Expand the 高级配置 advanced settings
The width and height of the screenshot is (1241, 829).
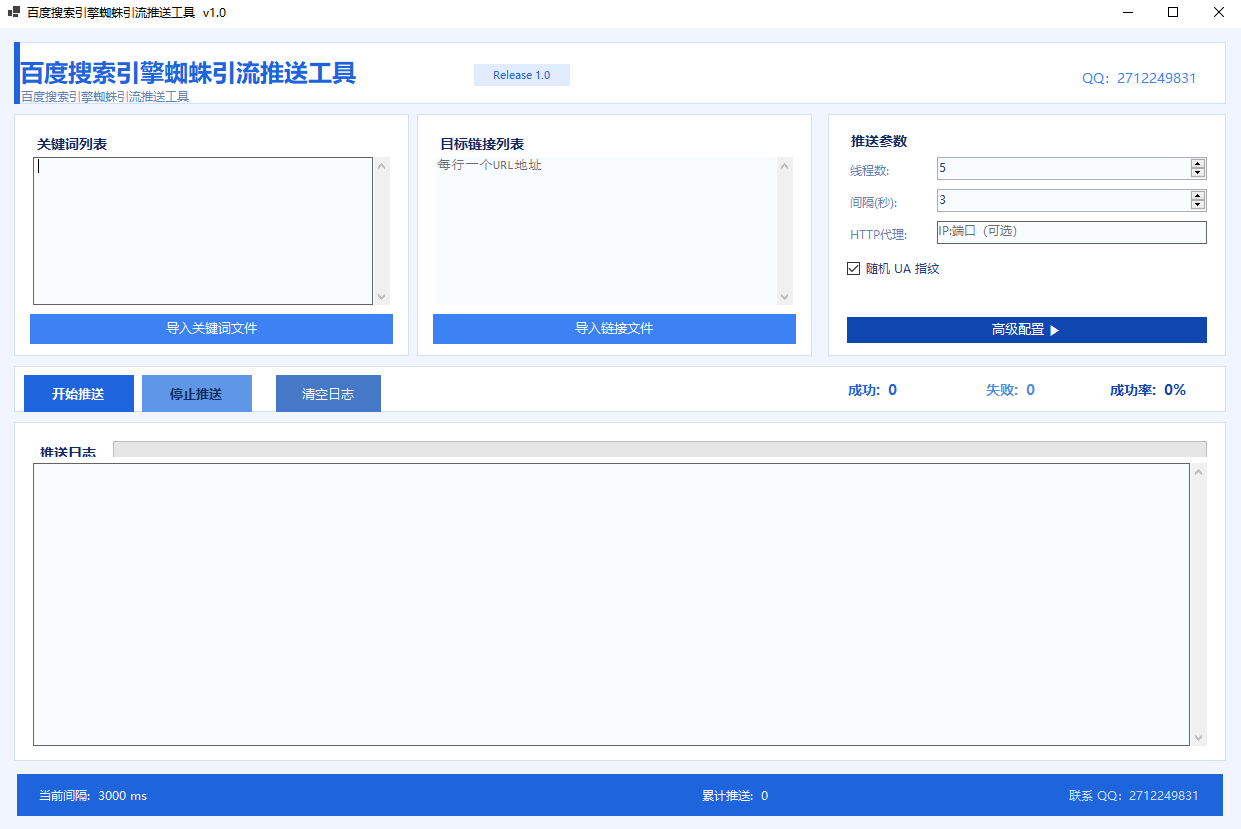[1026, 330]
